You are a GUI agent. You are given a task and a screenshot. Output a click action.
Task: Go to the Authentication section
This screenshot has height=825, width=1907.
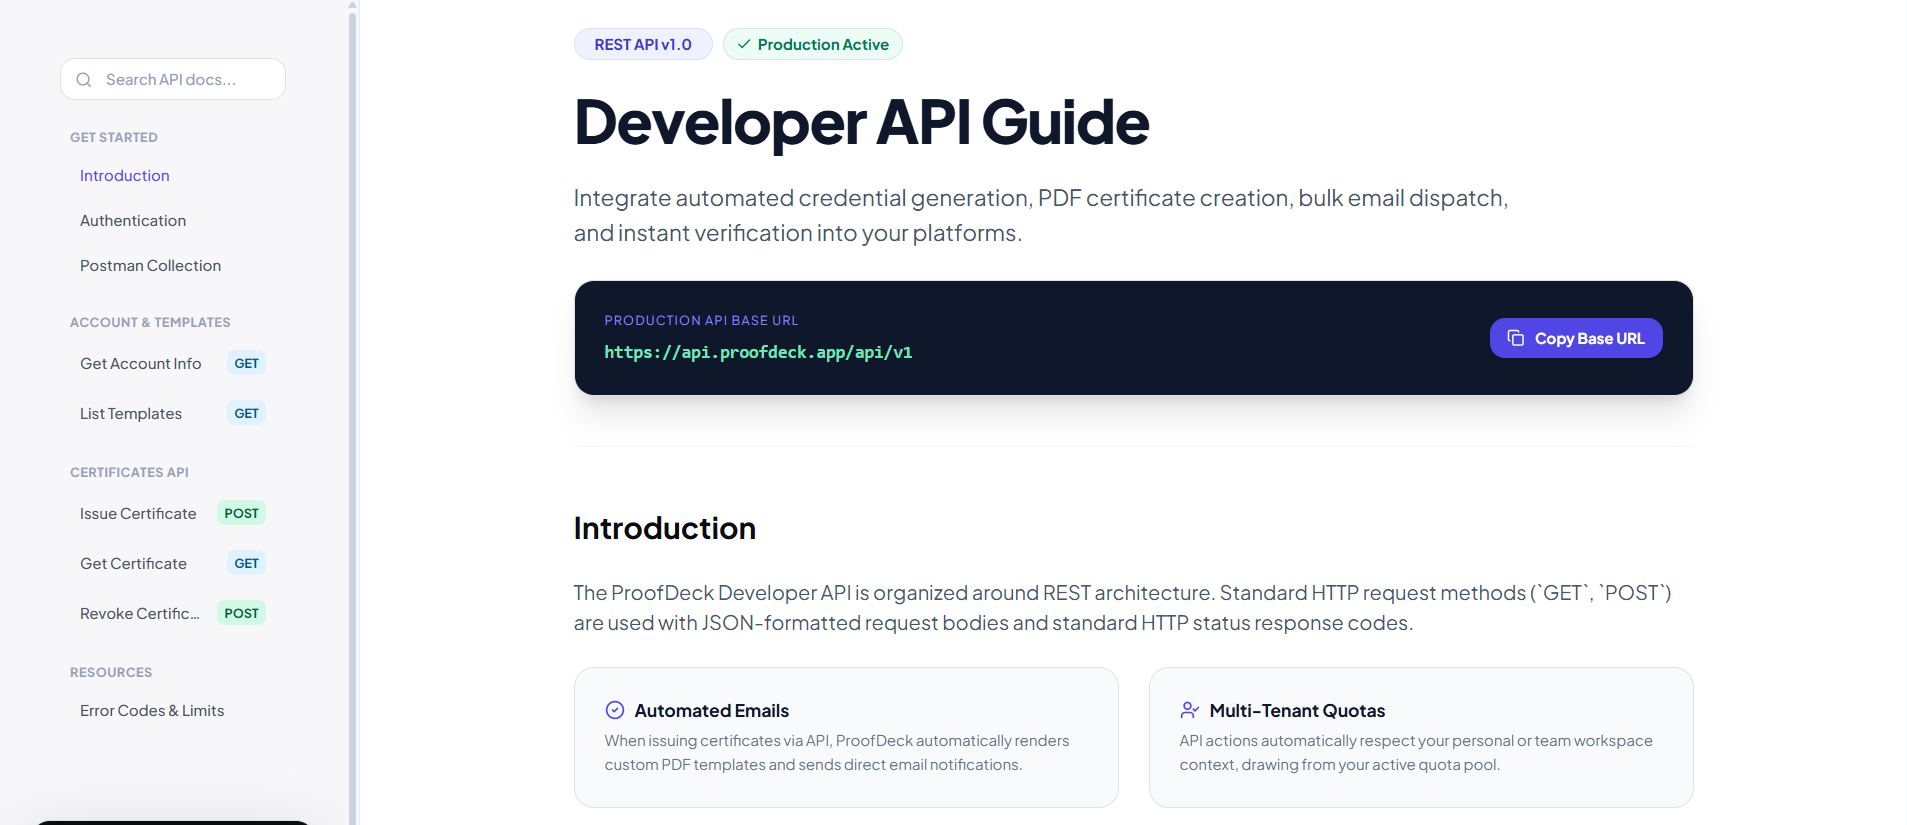pos(133,221)
